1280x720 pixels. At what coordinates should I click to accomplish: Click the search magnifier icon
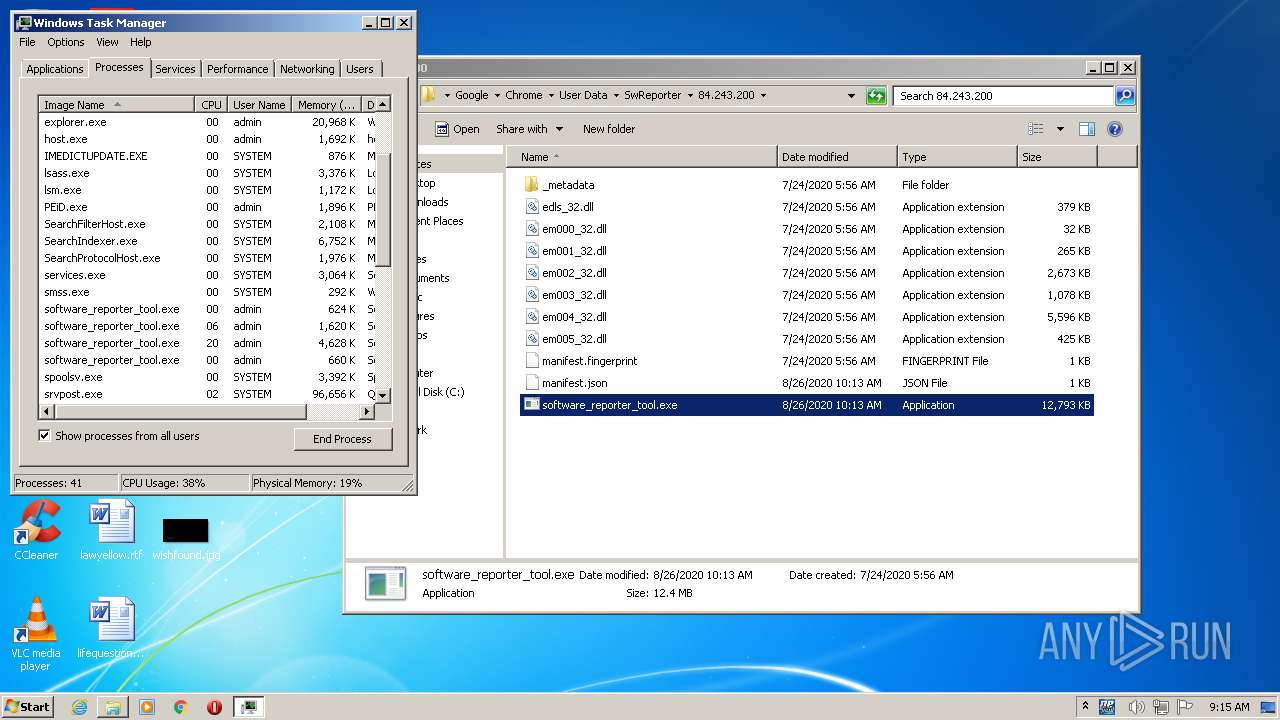pyautogui.click(x=1125, y=96)
